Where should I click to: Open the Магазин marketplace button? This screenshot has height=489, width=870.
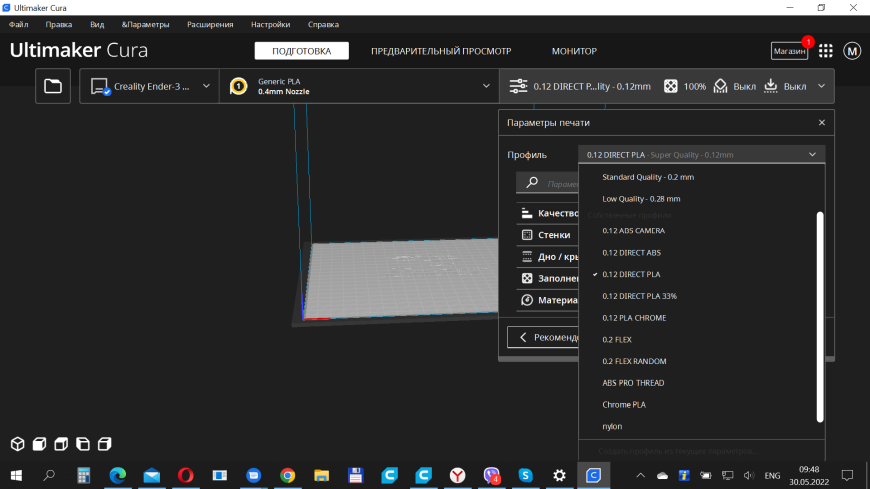(789, 51)
